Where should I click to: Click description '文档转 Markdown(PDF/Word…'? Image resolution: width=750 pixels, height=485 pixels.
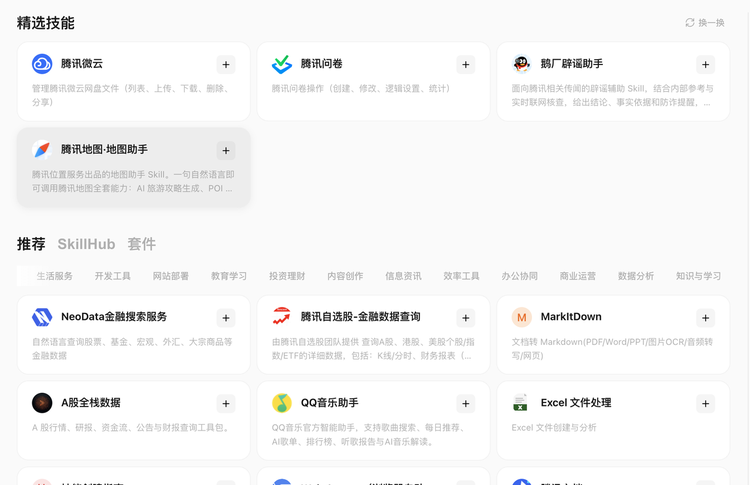tap(612, 349)
